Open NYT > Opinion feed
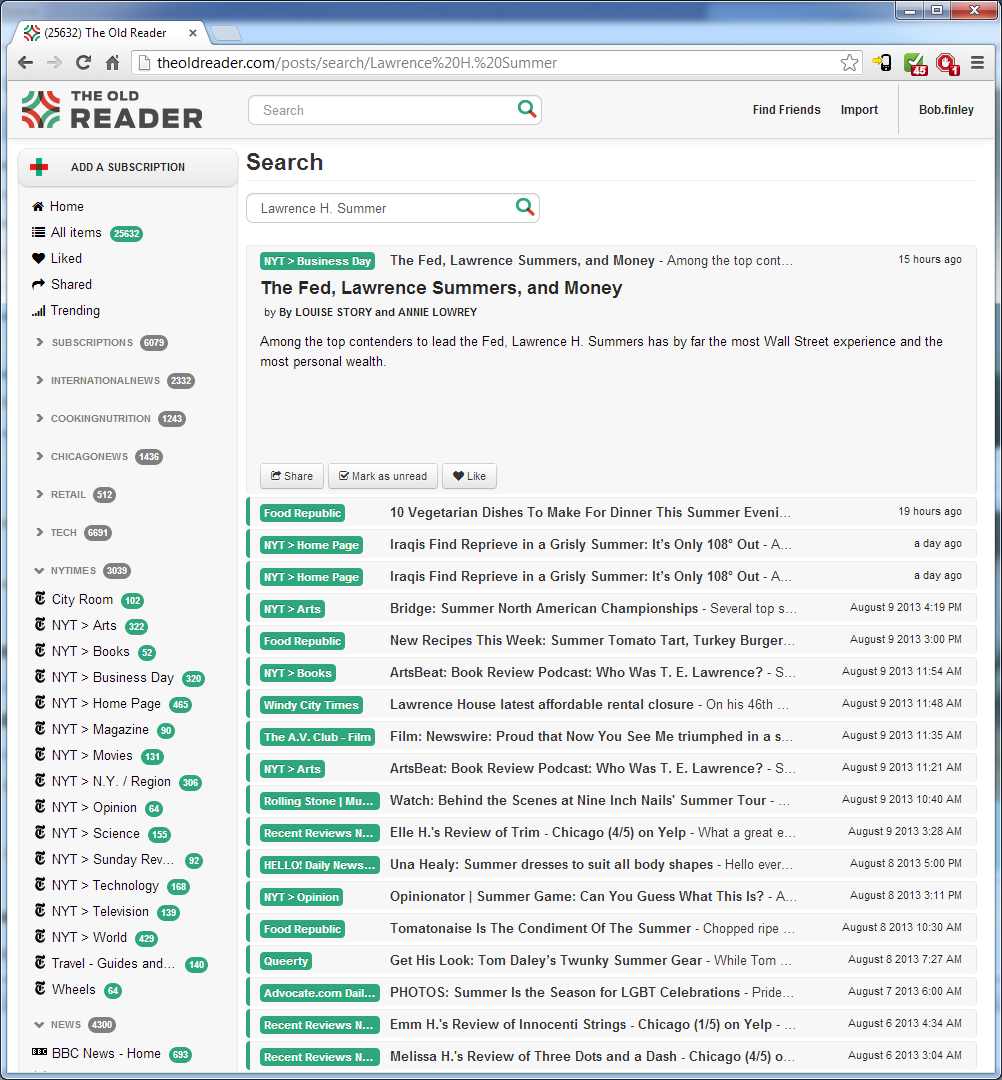 point(94,807)
